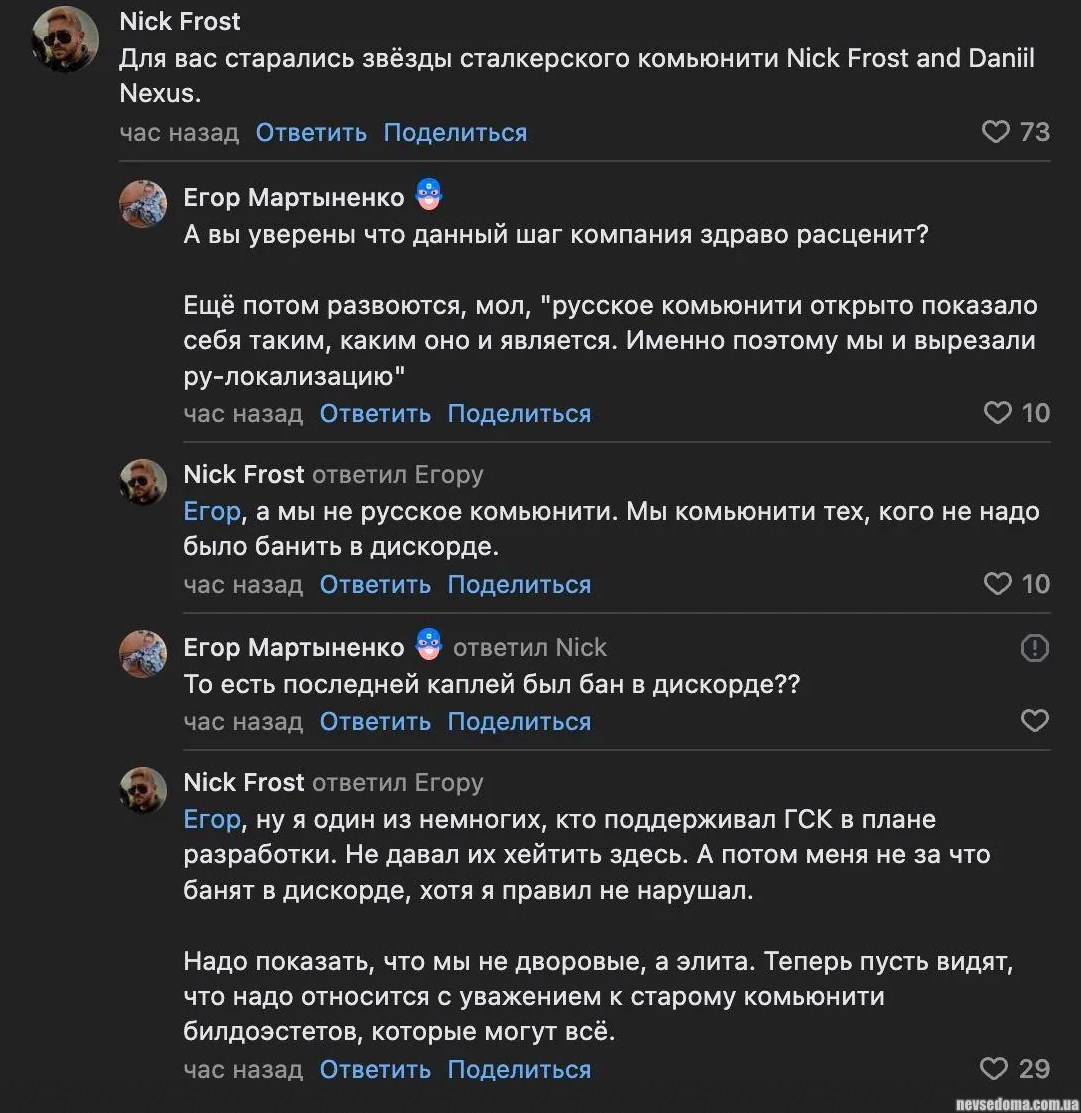Like Nick Frost's "не русское комьюнити" reply
Viewport: 1081px width, 1113px height.
(998, 584)
